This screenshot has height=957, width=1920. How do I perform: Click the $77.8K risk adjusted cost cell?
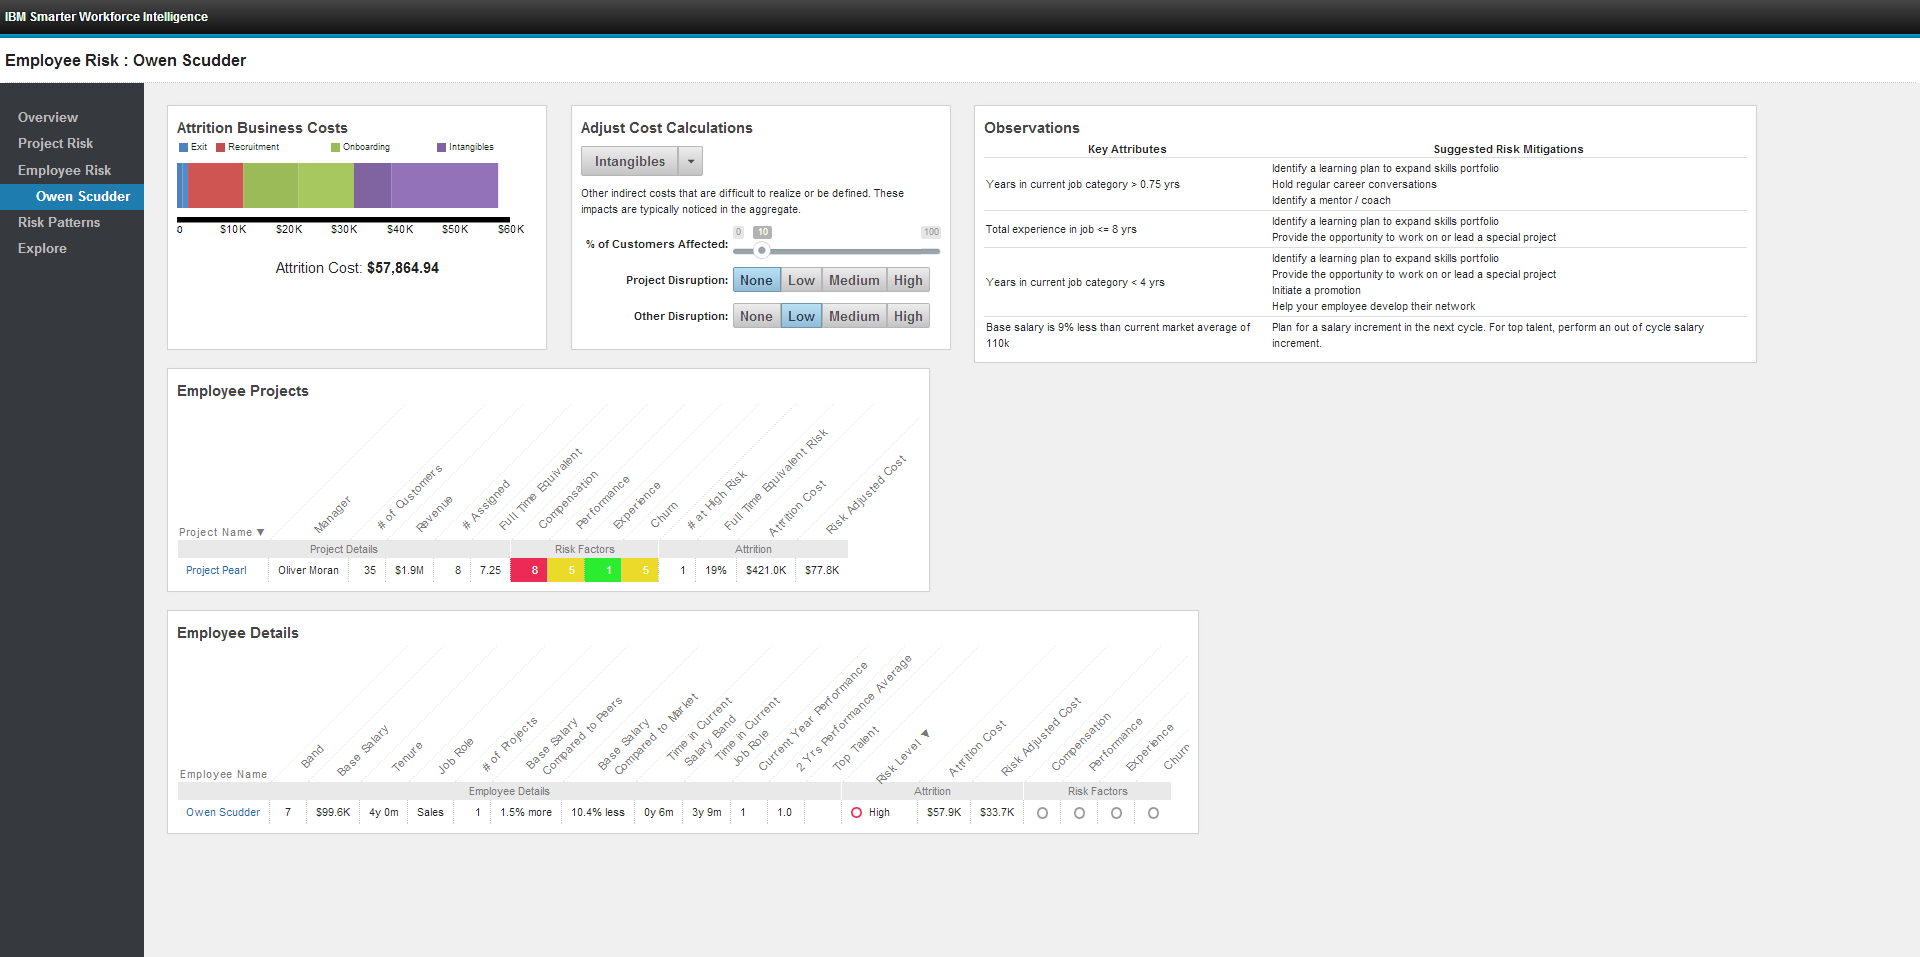pyautogui.click(x=822, y=570)
